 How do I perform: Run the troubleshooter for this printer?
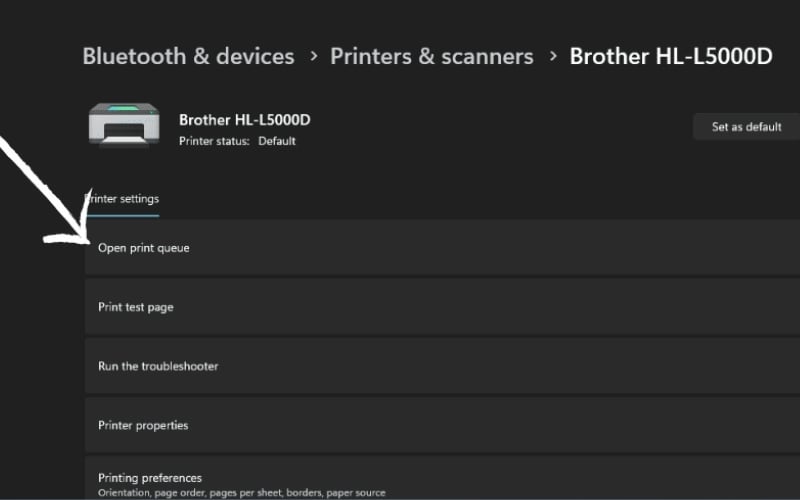158,366
